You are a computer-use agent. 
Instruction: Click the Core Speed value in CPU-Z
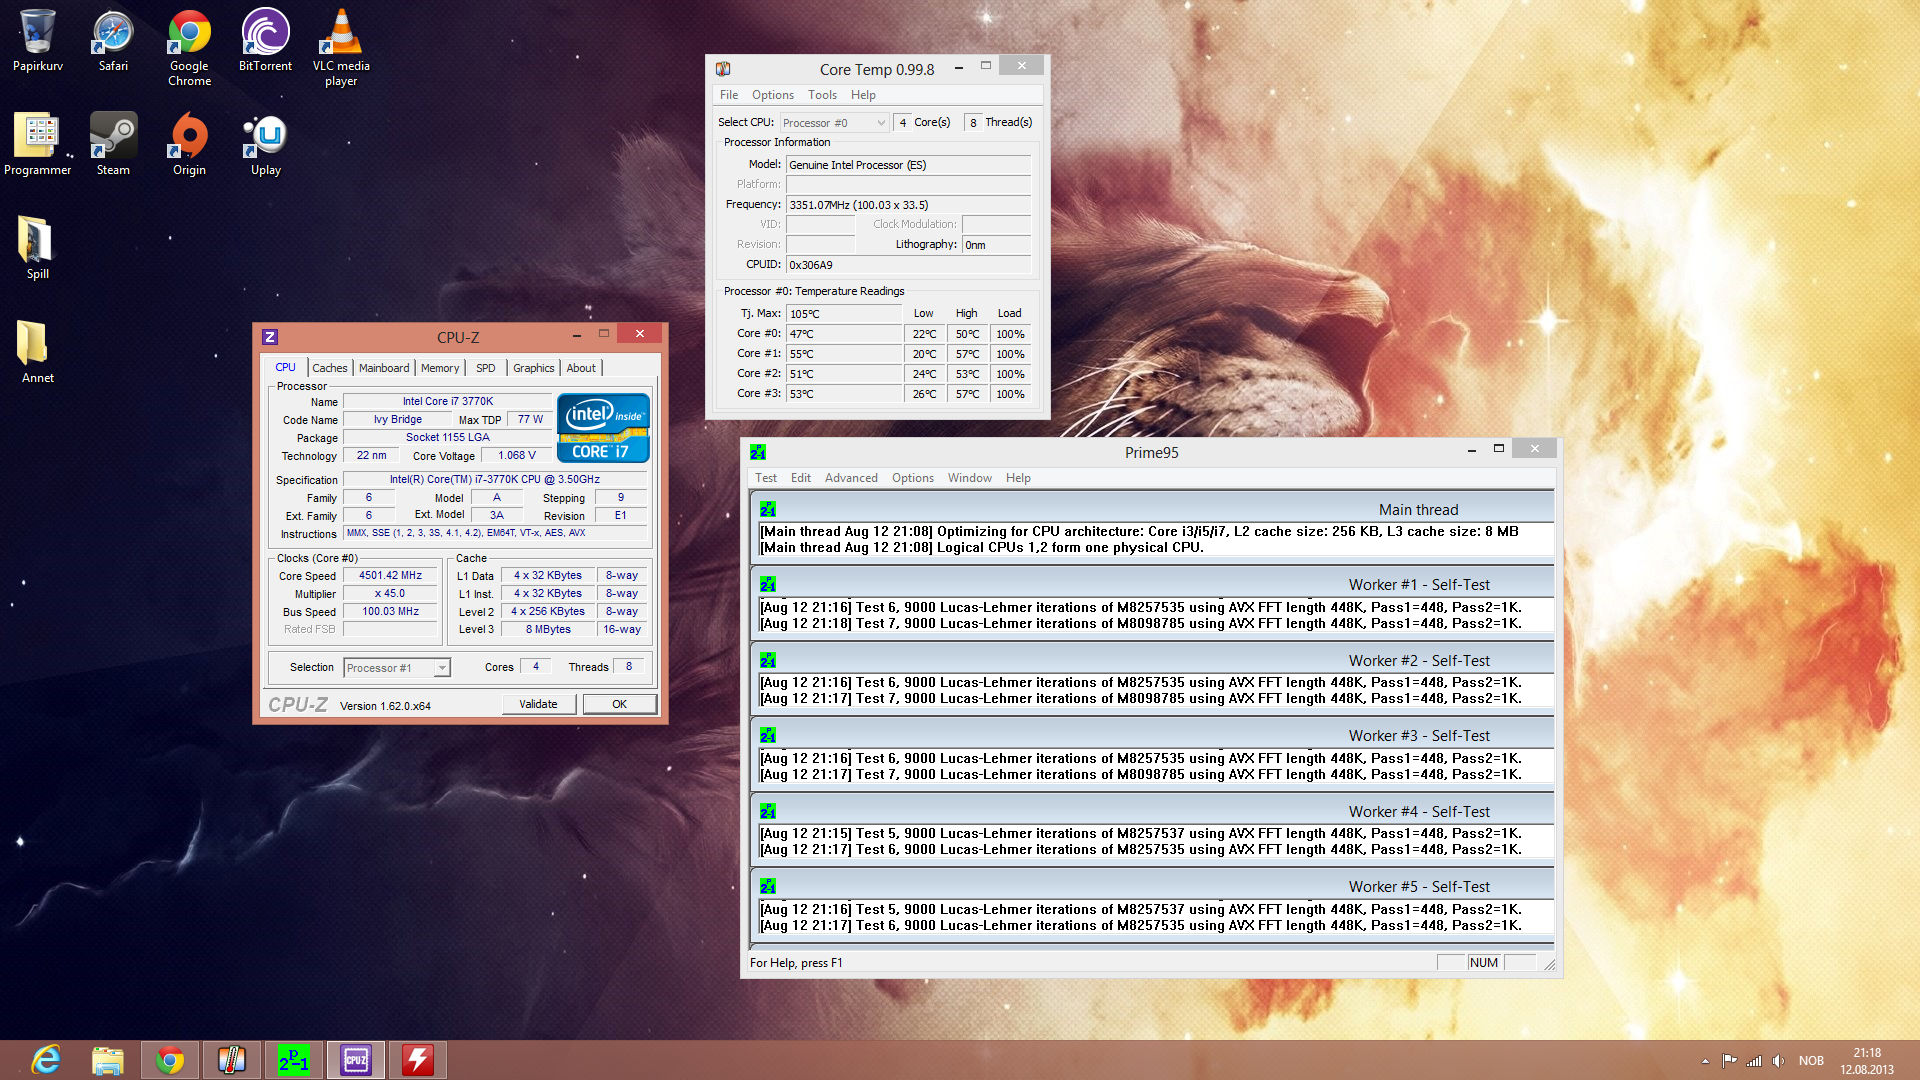point(391,575)
